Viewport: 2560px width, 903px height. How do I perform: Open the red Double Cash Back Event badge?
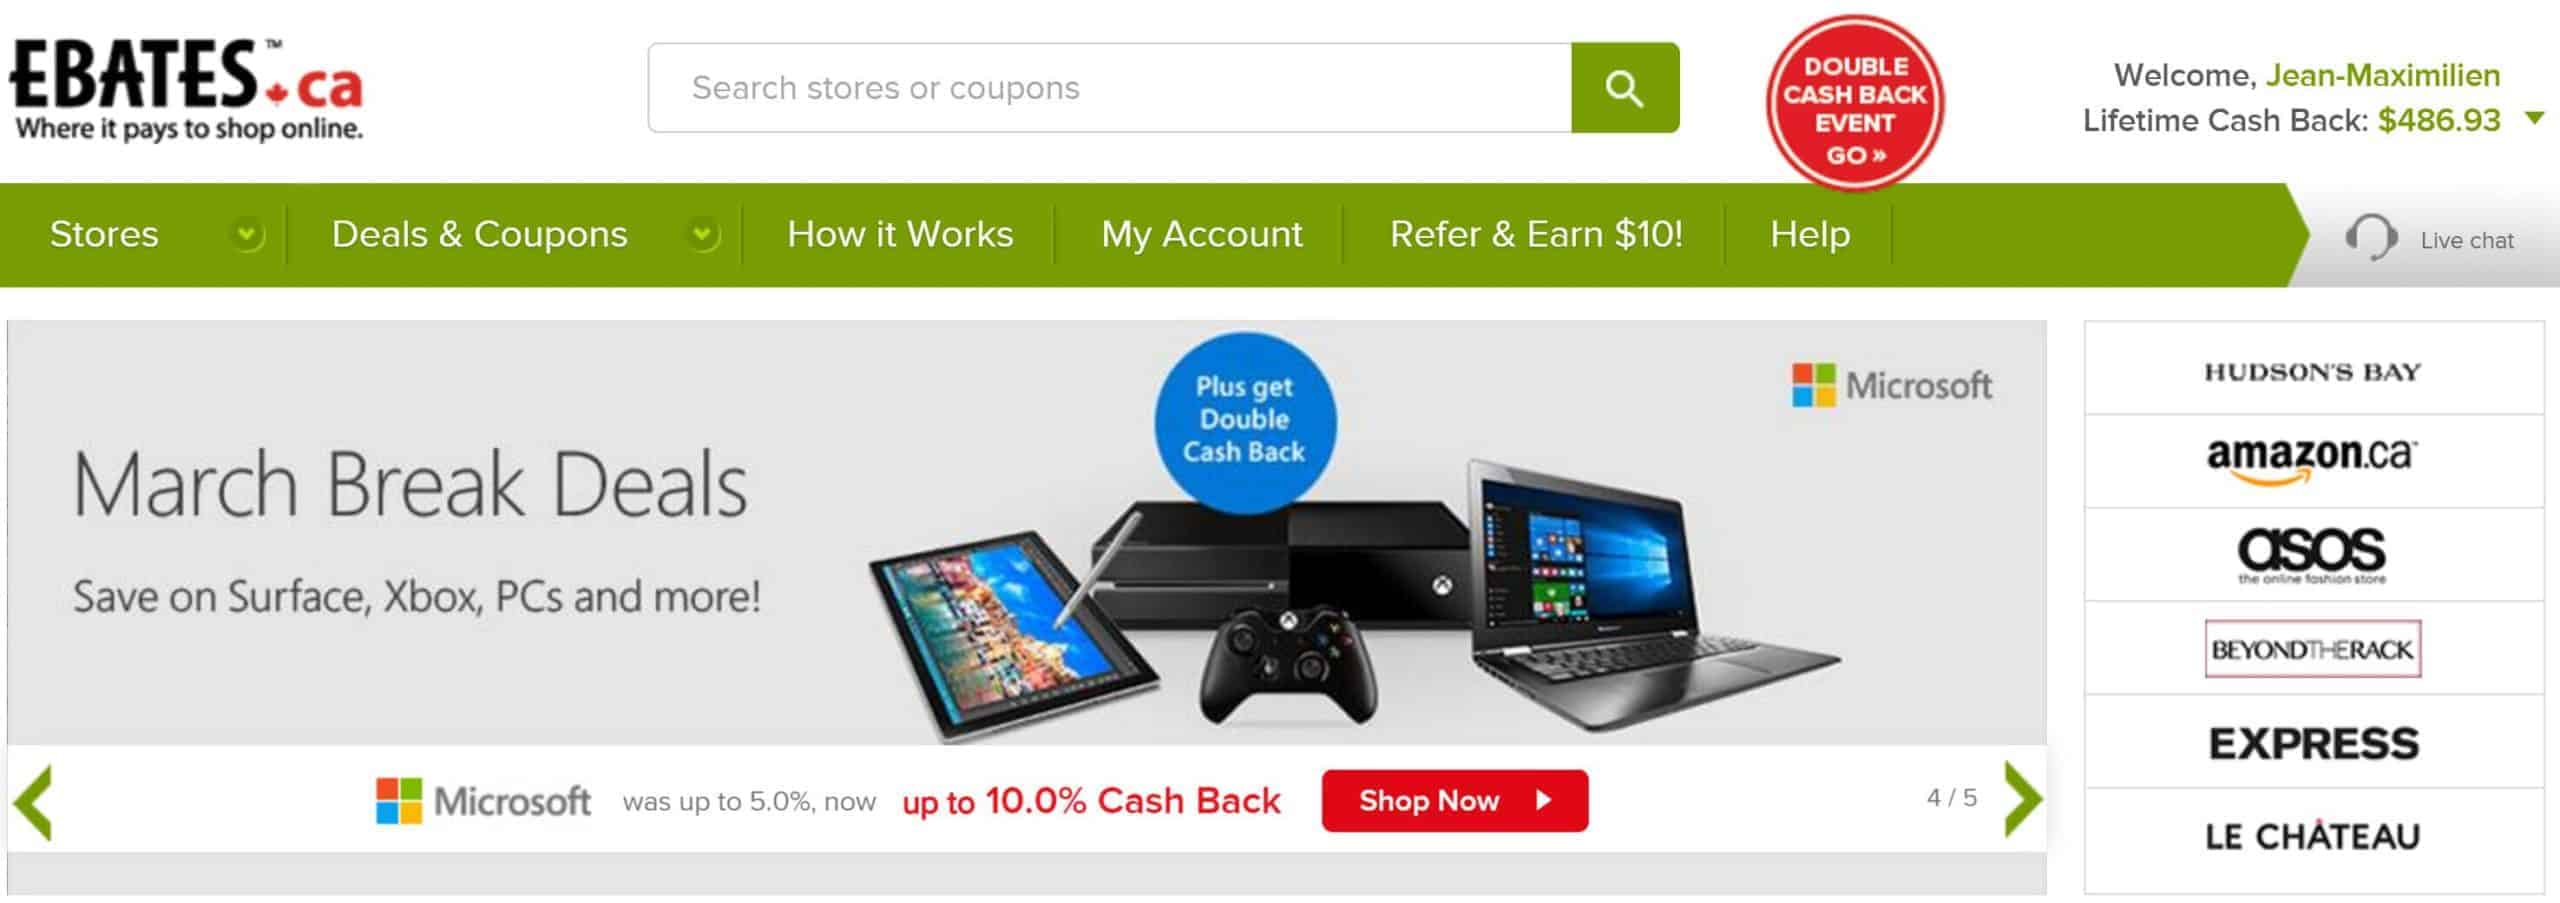[1855, 103]
